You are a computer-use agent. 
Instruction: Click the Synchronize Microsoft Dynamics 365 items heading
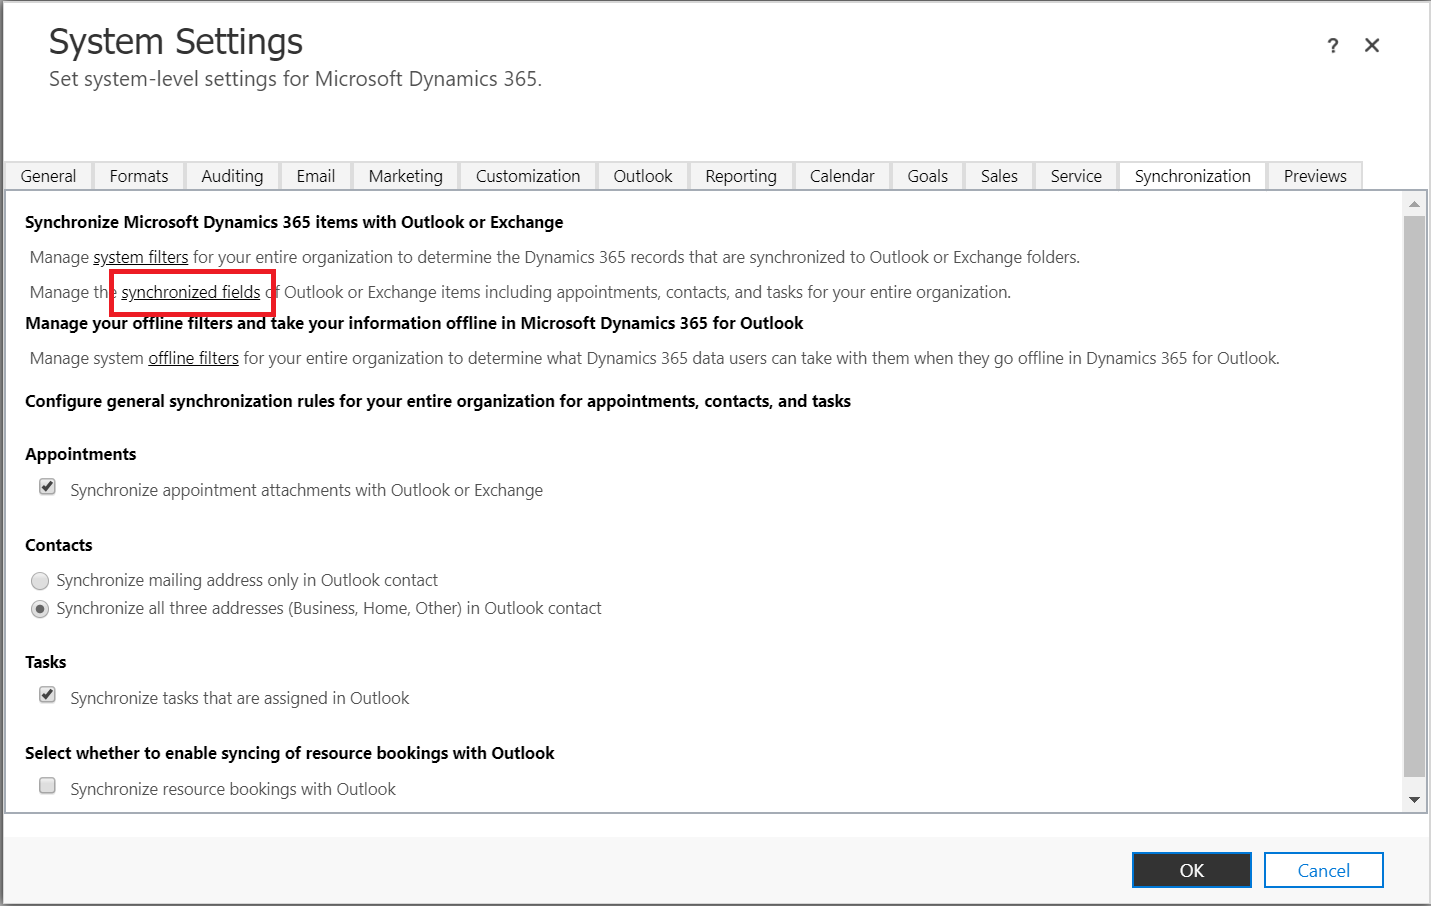pyautogui.click(x=294, y=222)
